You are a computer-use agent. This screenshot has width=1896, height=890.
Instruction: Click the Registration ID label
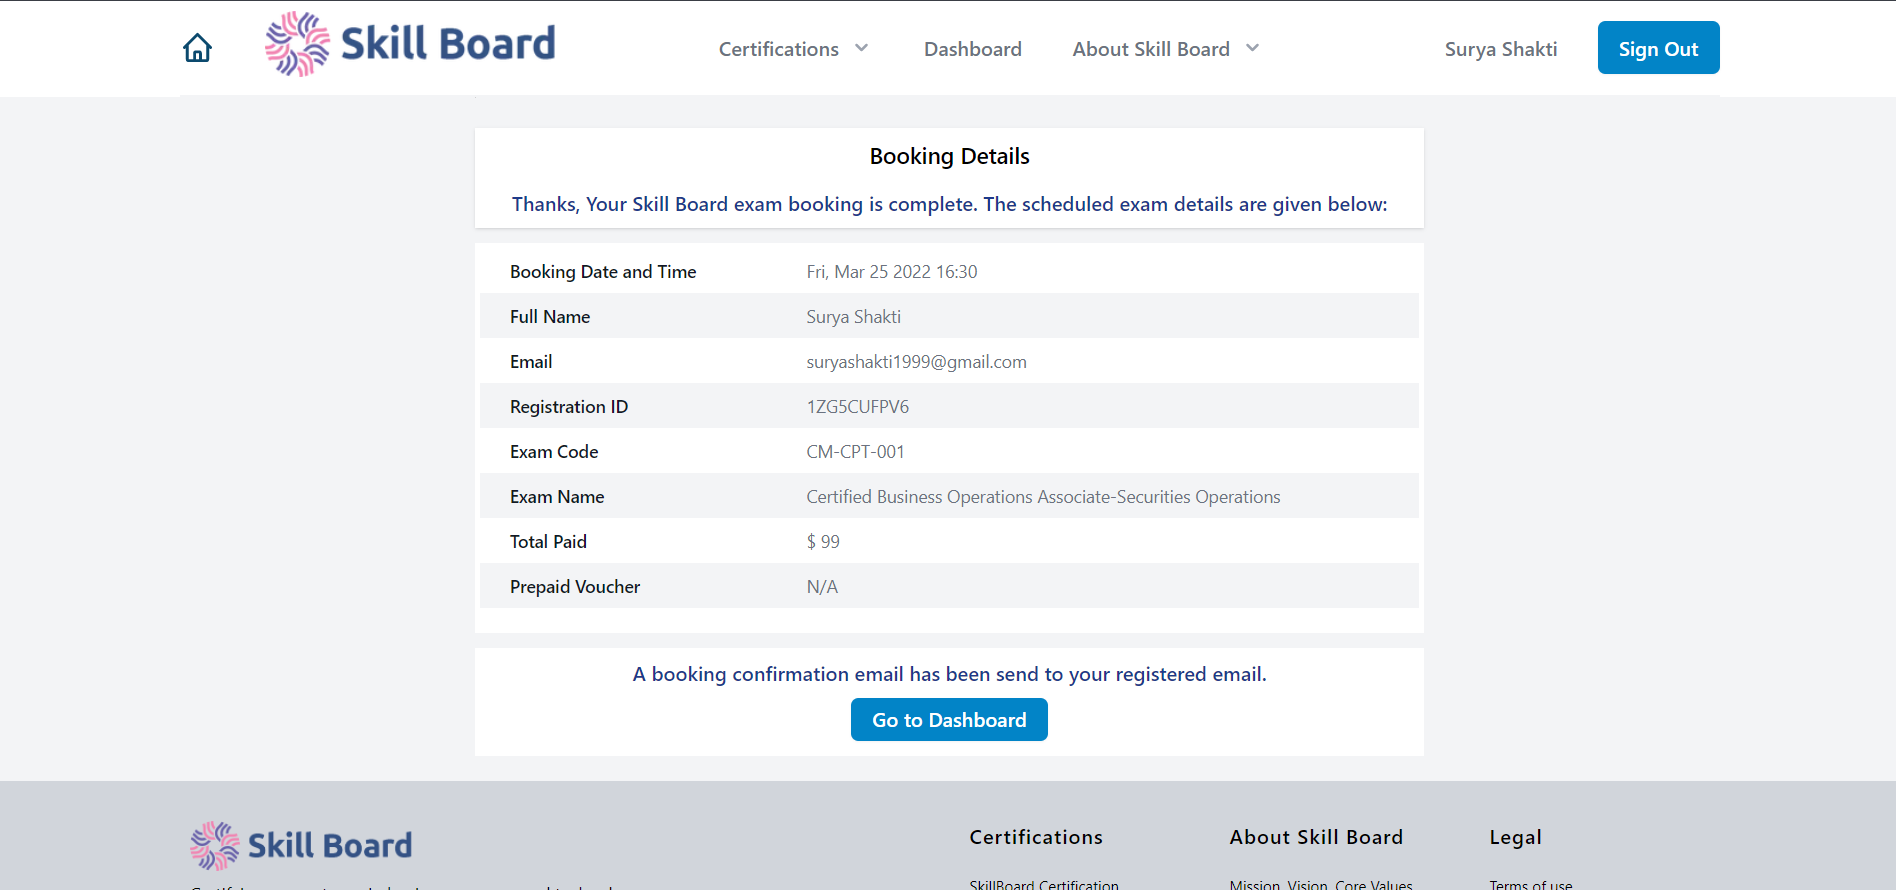click(x=569, y=407)
